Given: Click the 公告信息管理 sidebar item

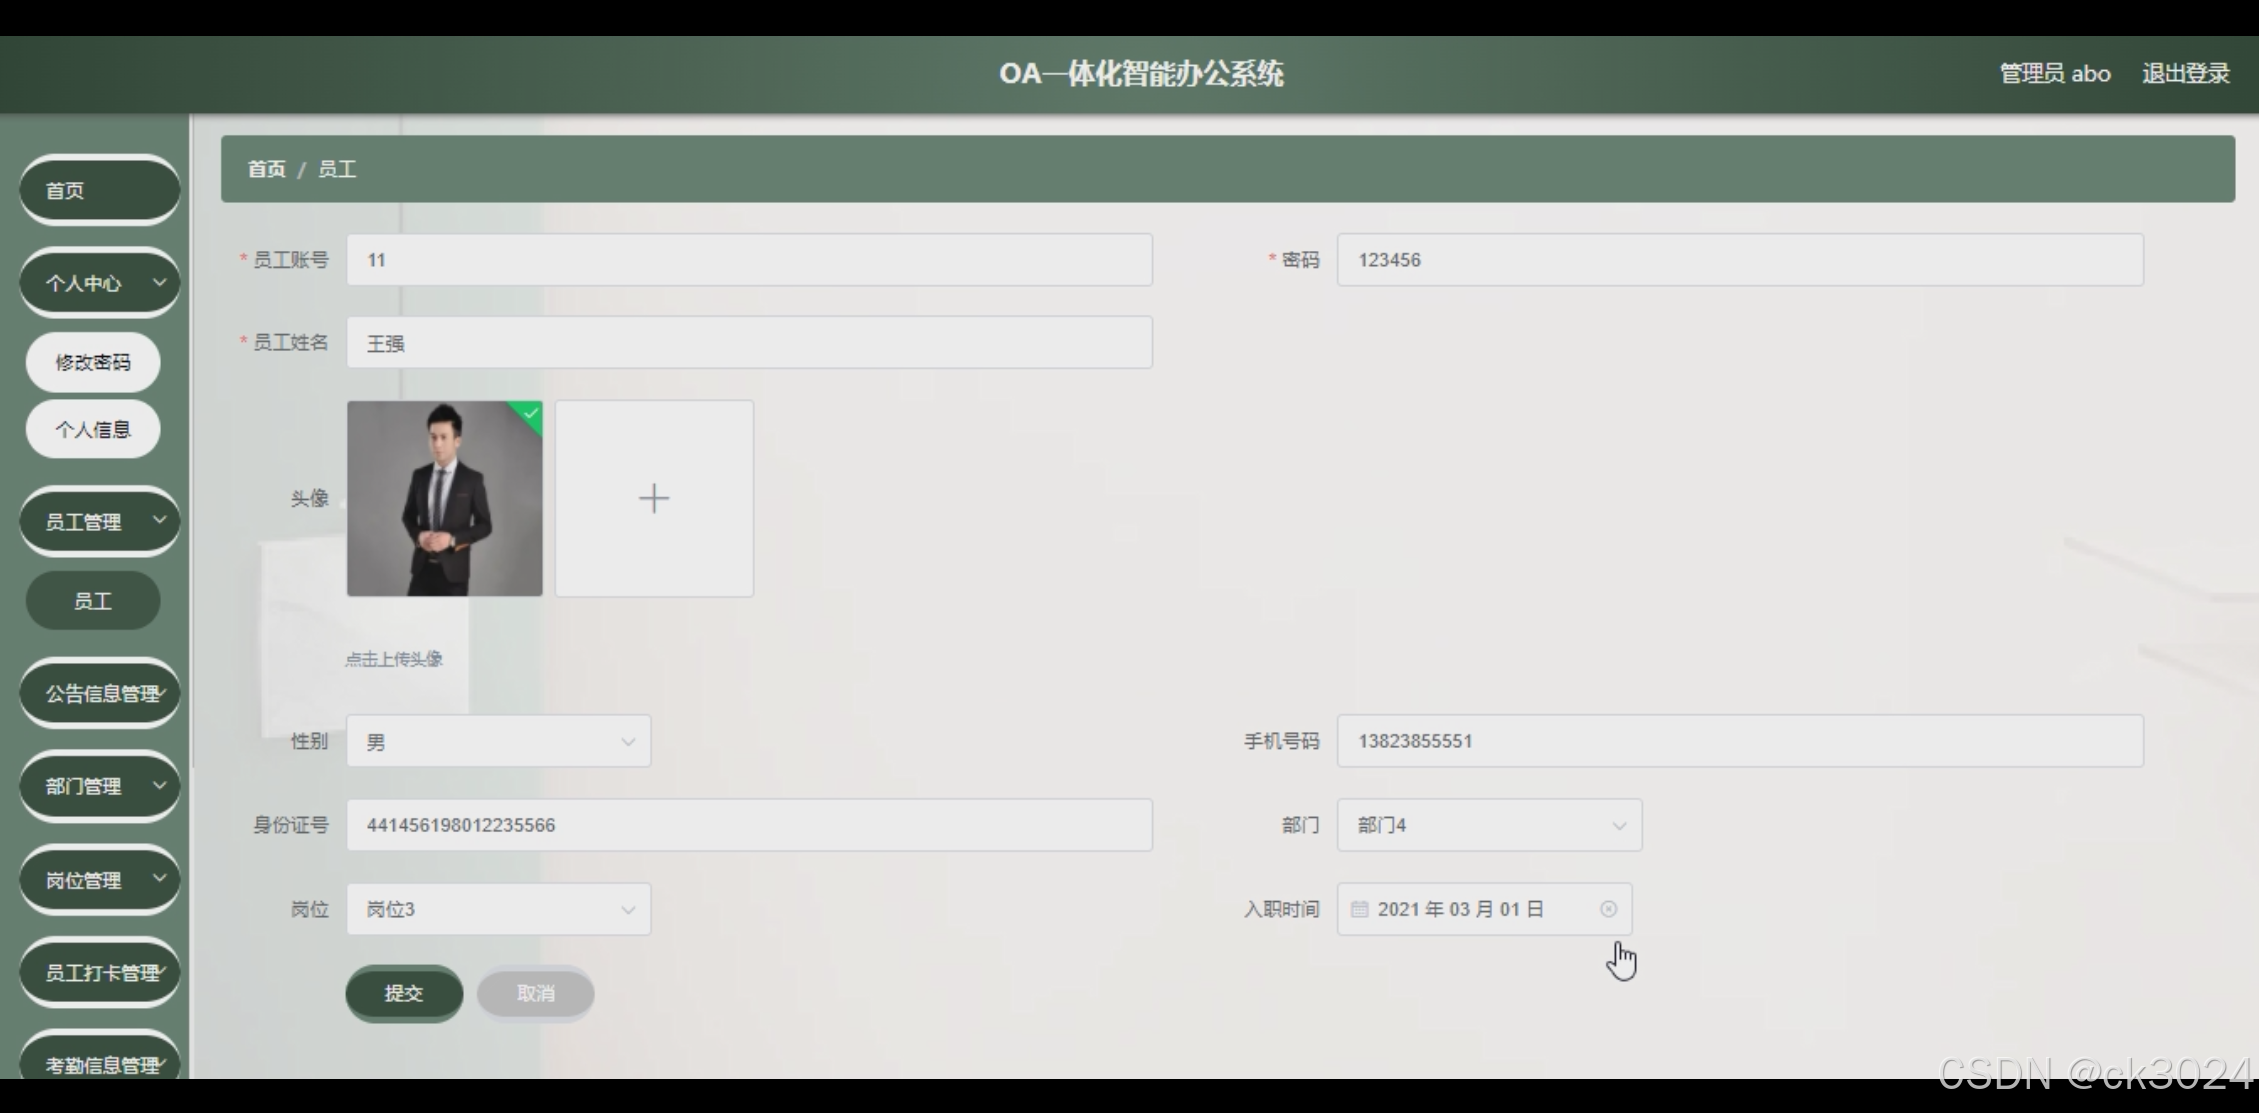Looking at the screenshot, I should coord(99,693).
